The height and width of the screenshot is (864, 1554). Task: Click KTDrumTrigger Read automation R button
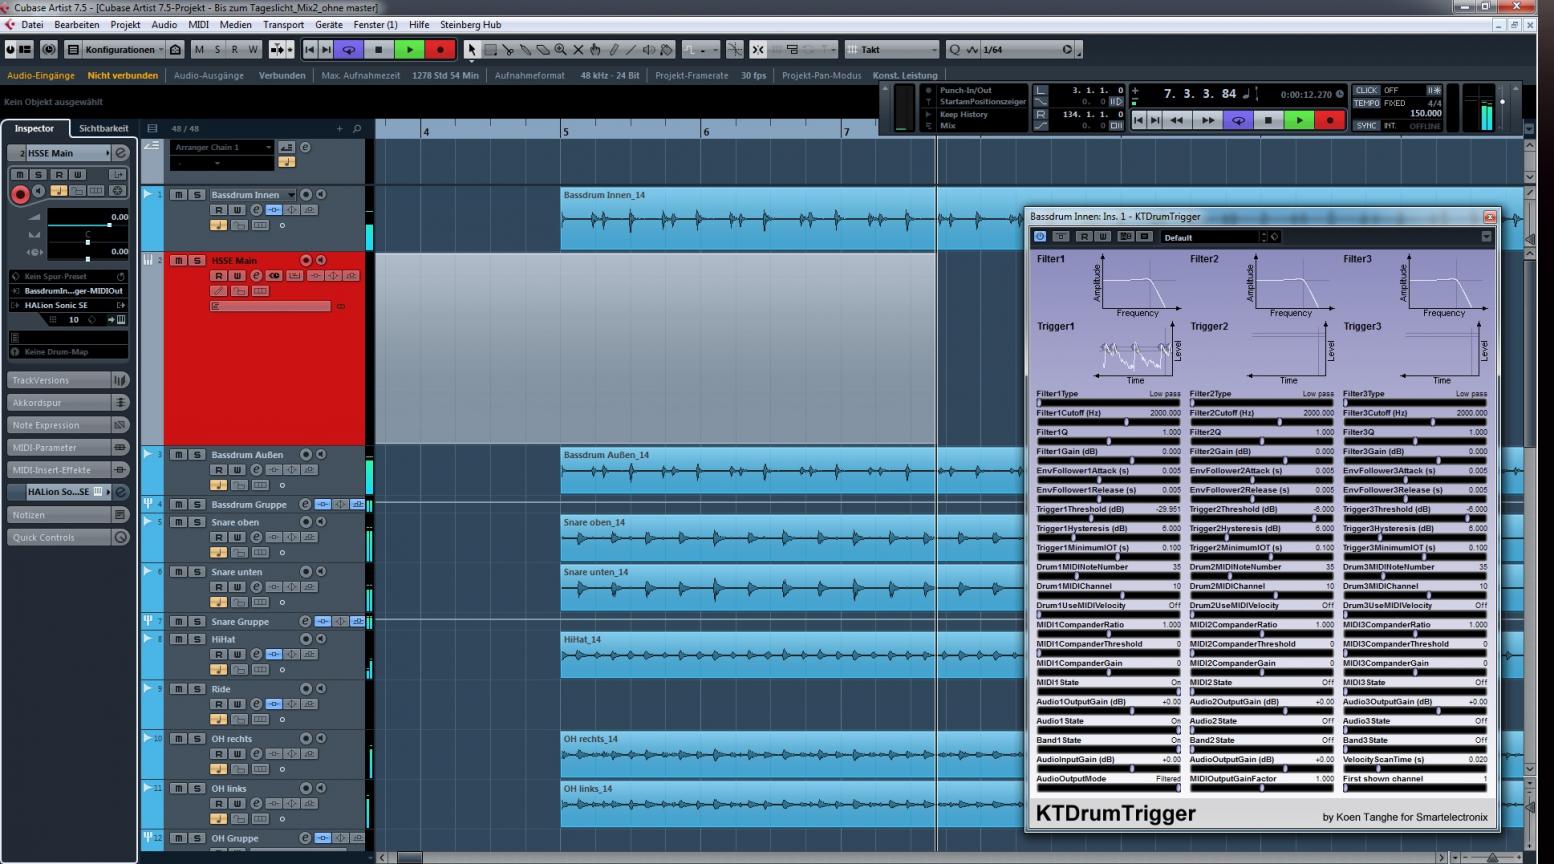click(x=1084, y=237)
